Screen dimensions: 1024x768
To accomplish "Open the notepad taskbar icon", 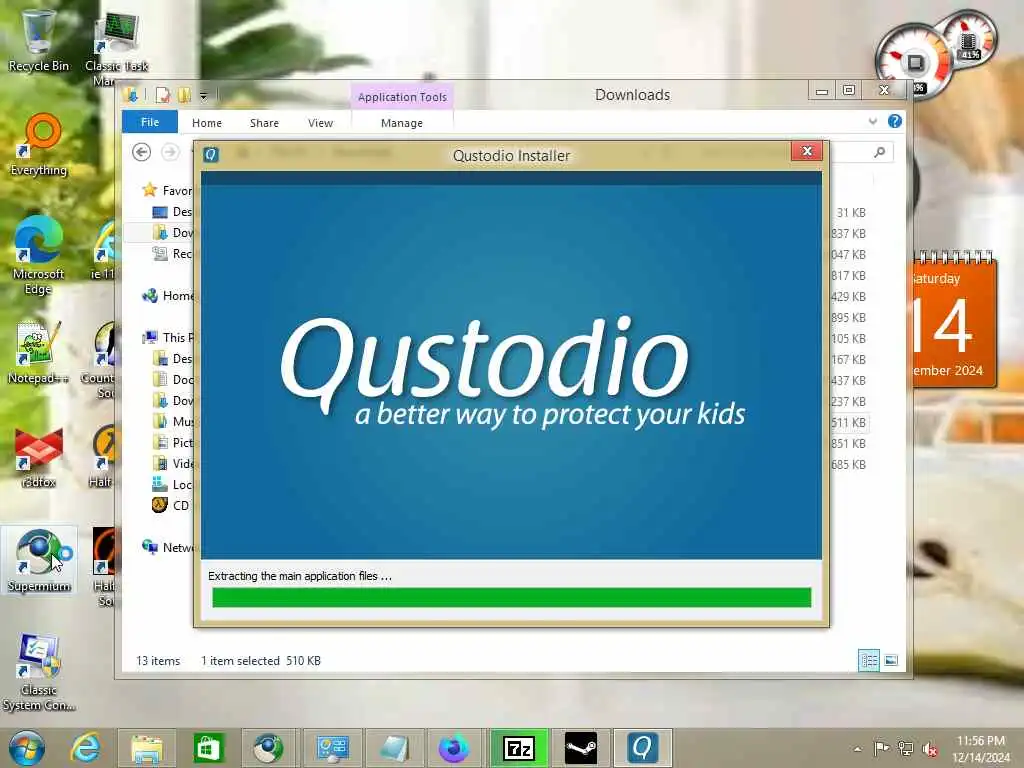I will point(394,748).
